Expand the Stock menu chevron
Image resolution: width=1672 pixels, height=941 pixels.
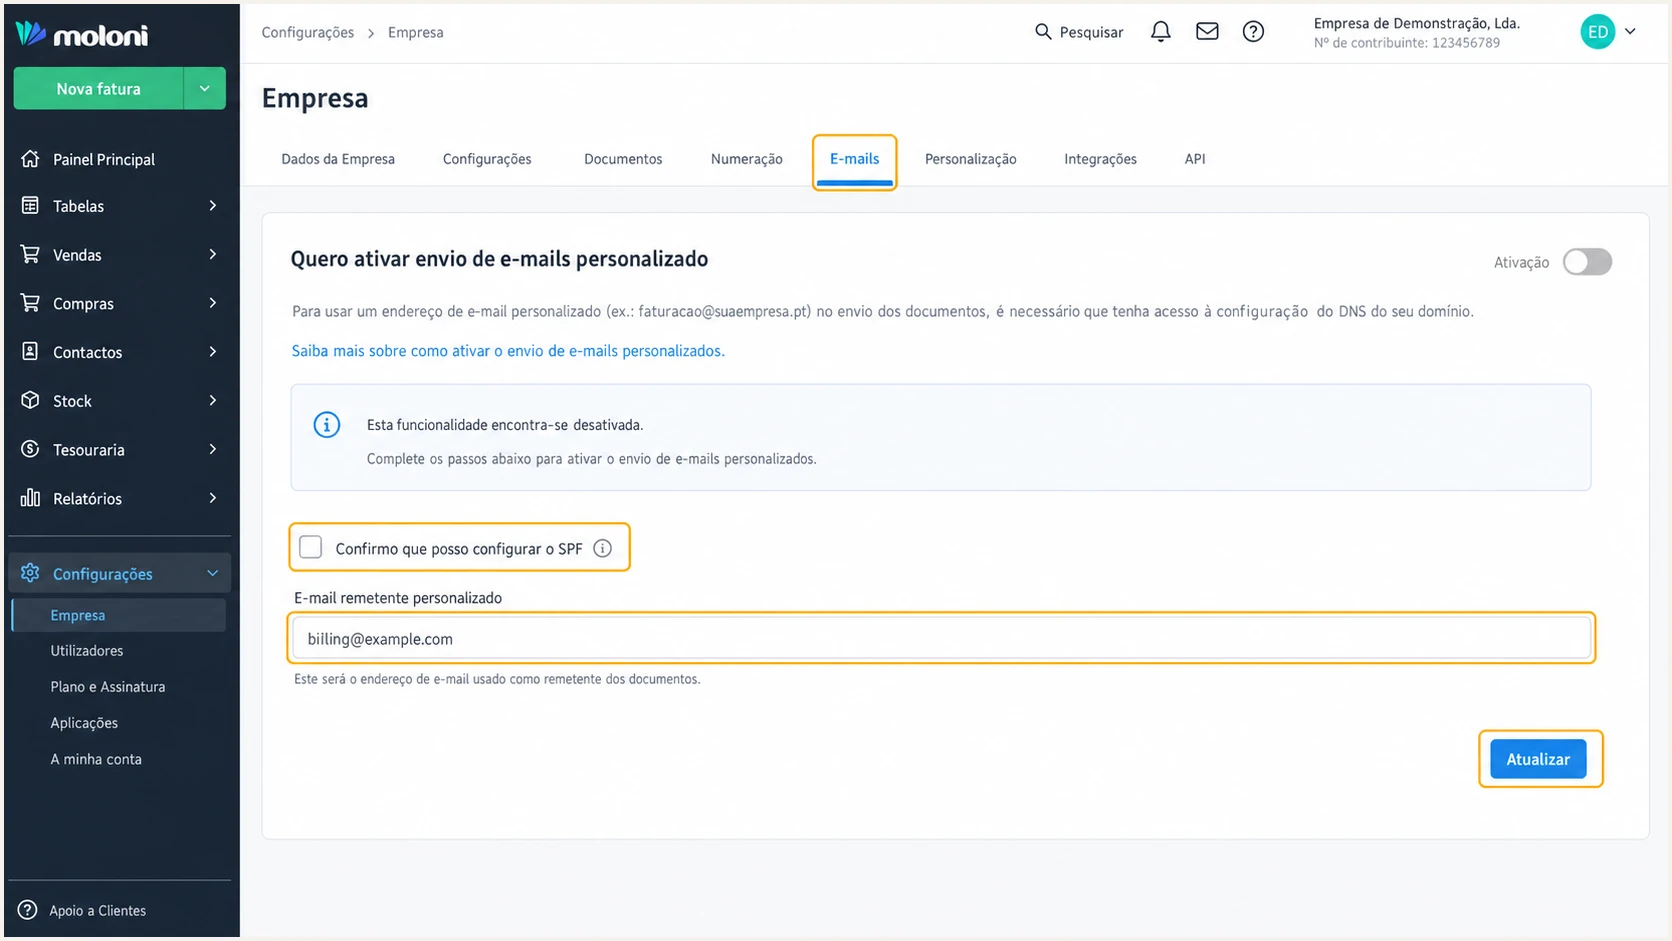pyautogui.click(x=212, y=400)
